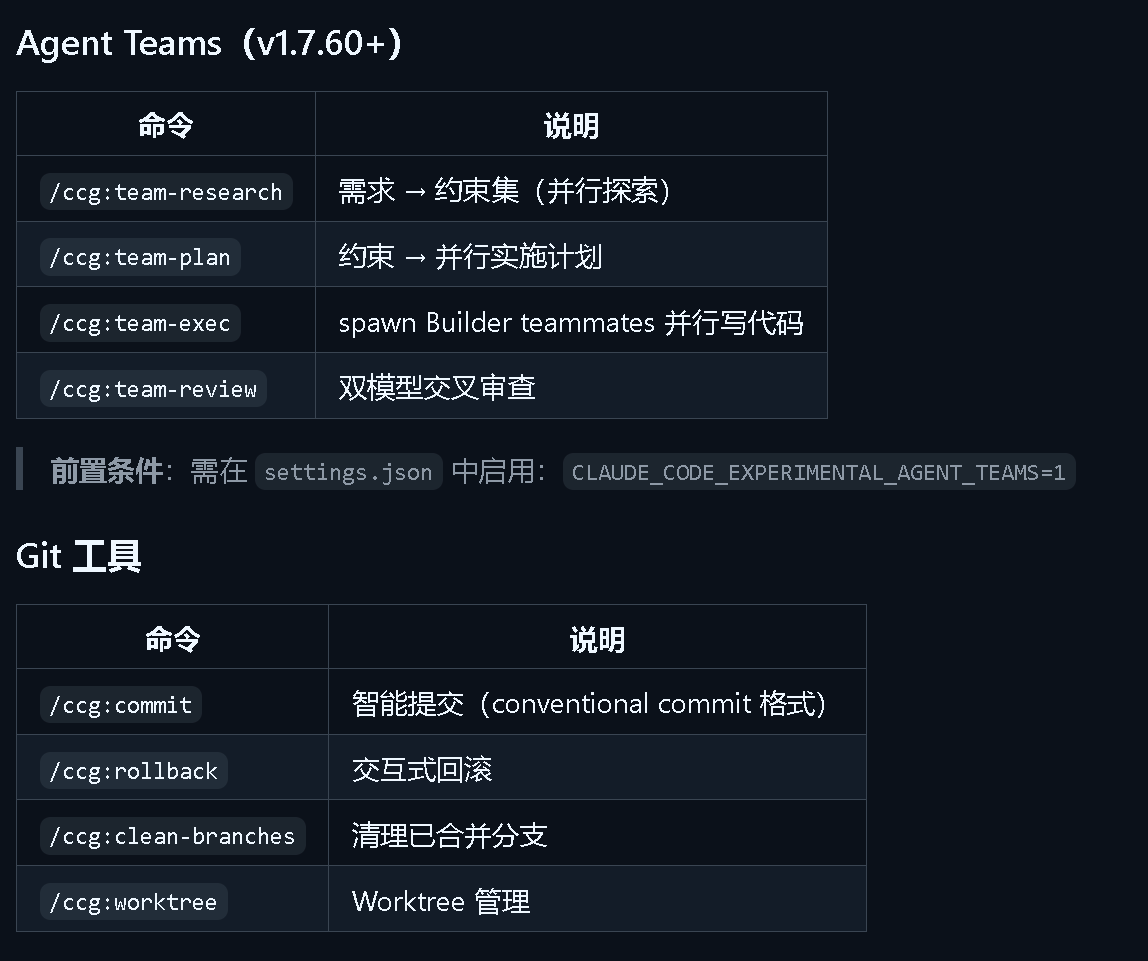This screenshot has width=1148, height=961.
Task: Select the Worktree 管理 description text
Action: tap(441, 902)
